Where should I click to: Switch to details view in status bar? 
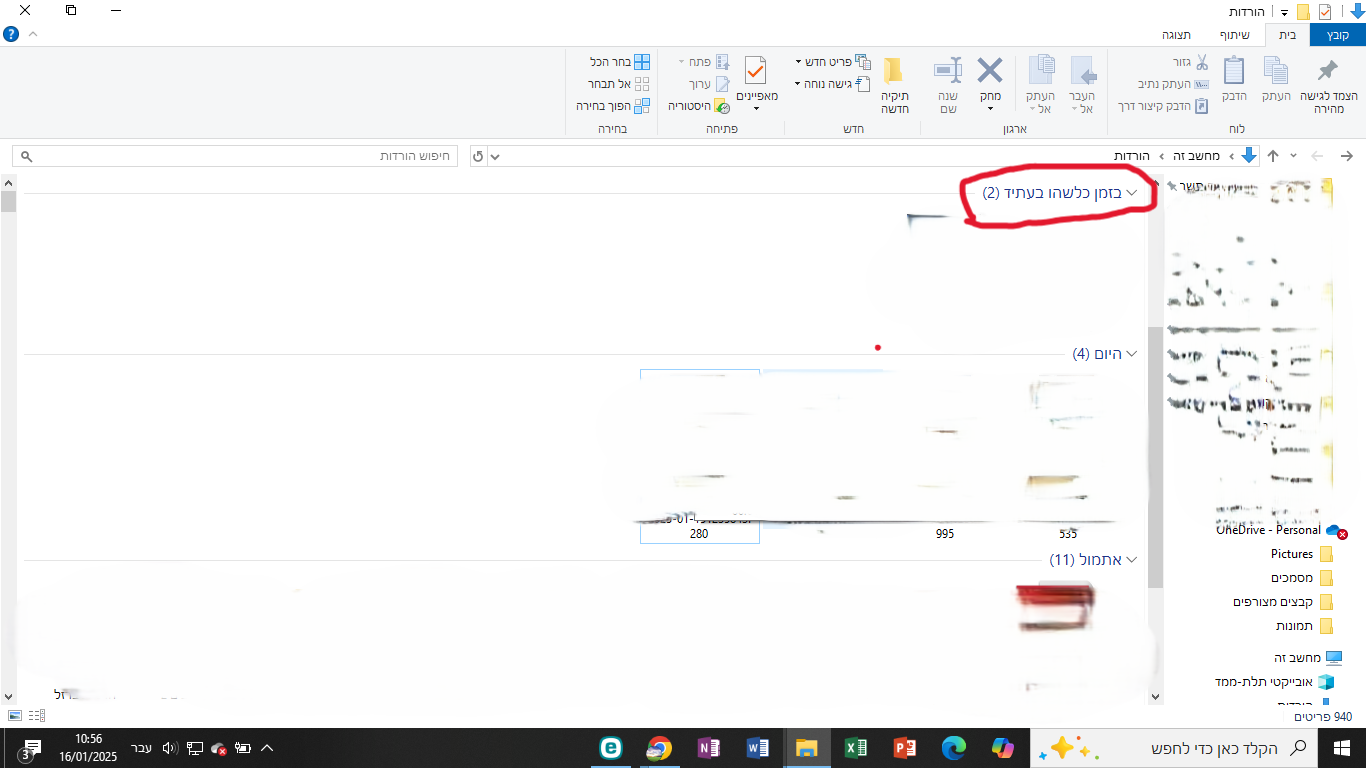pyautogui.click(x=37, y=716)
